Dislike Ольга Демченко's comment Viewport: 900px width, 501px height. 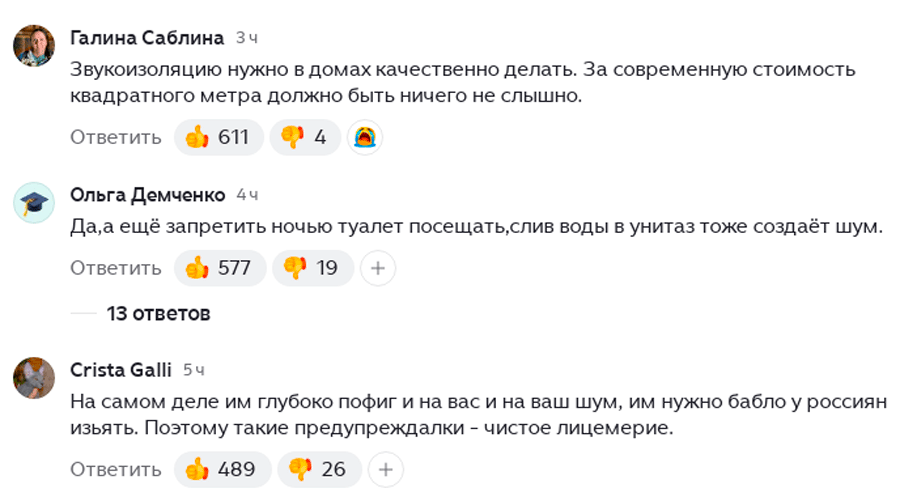(x=310, y=268)
